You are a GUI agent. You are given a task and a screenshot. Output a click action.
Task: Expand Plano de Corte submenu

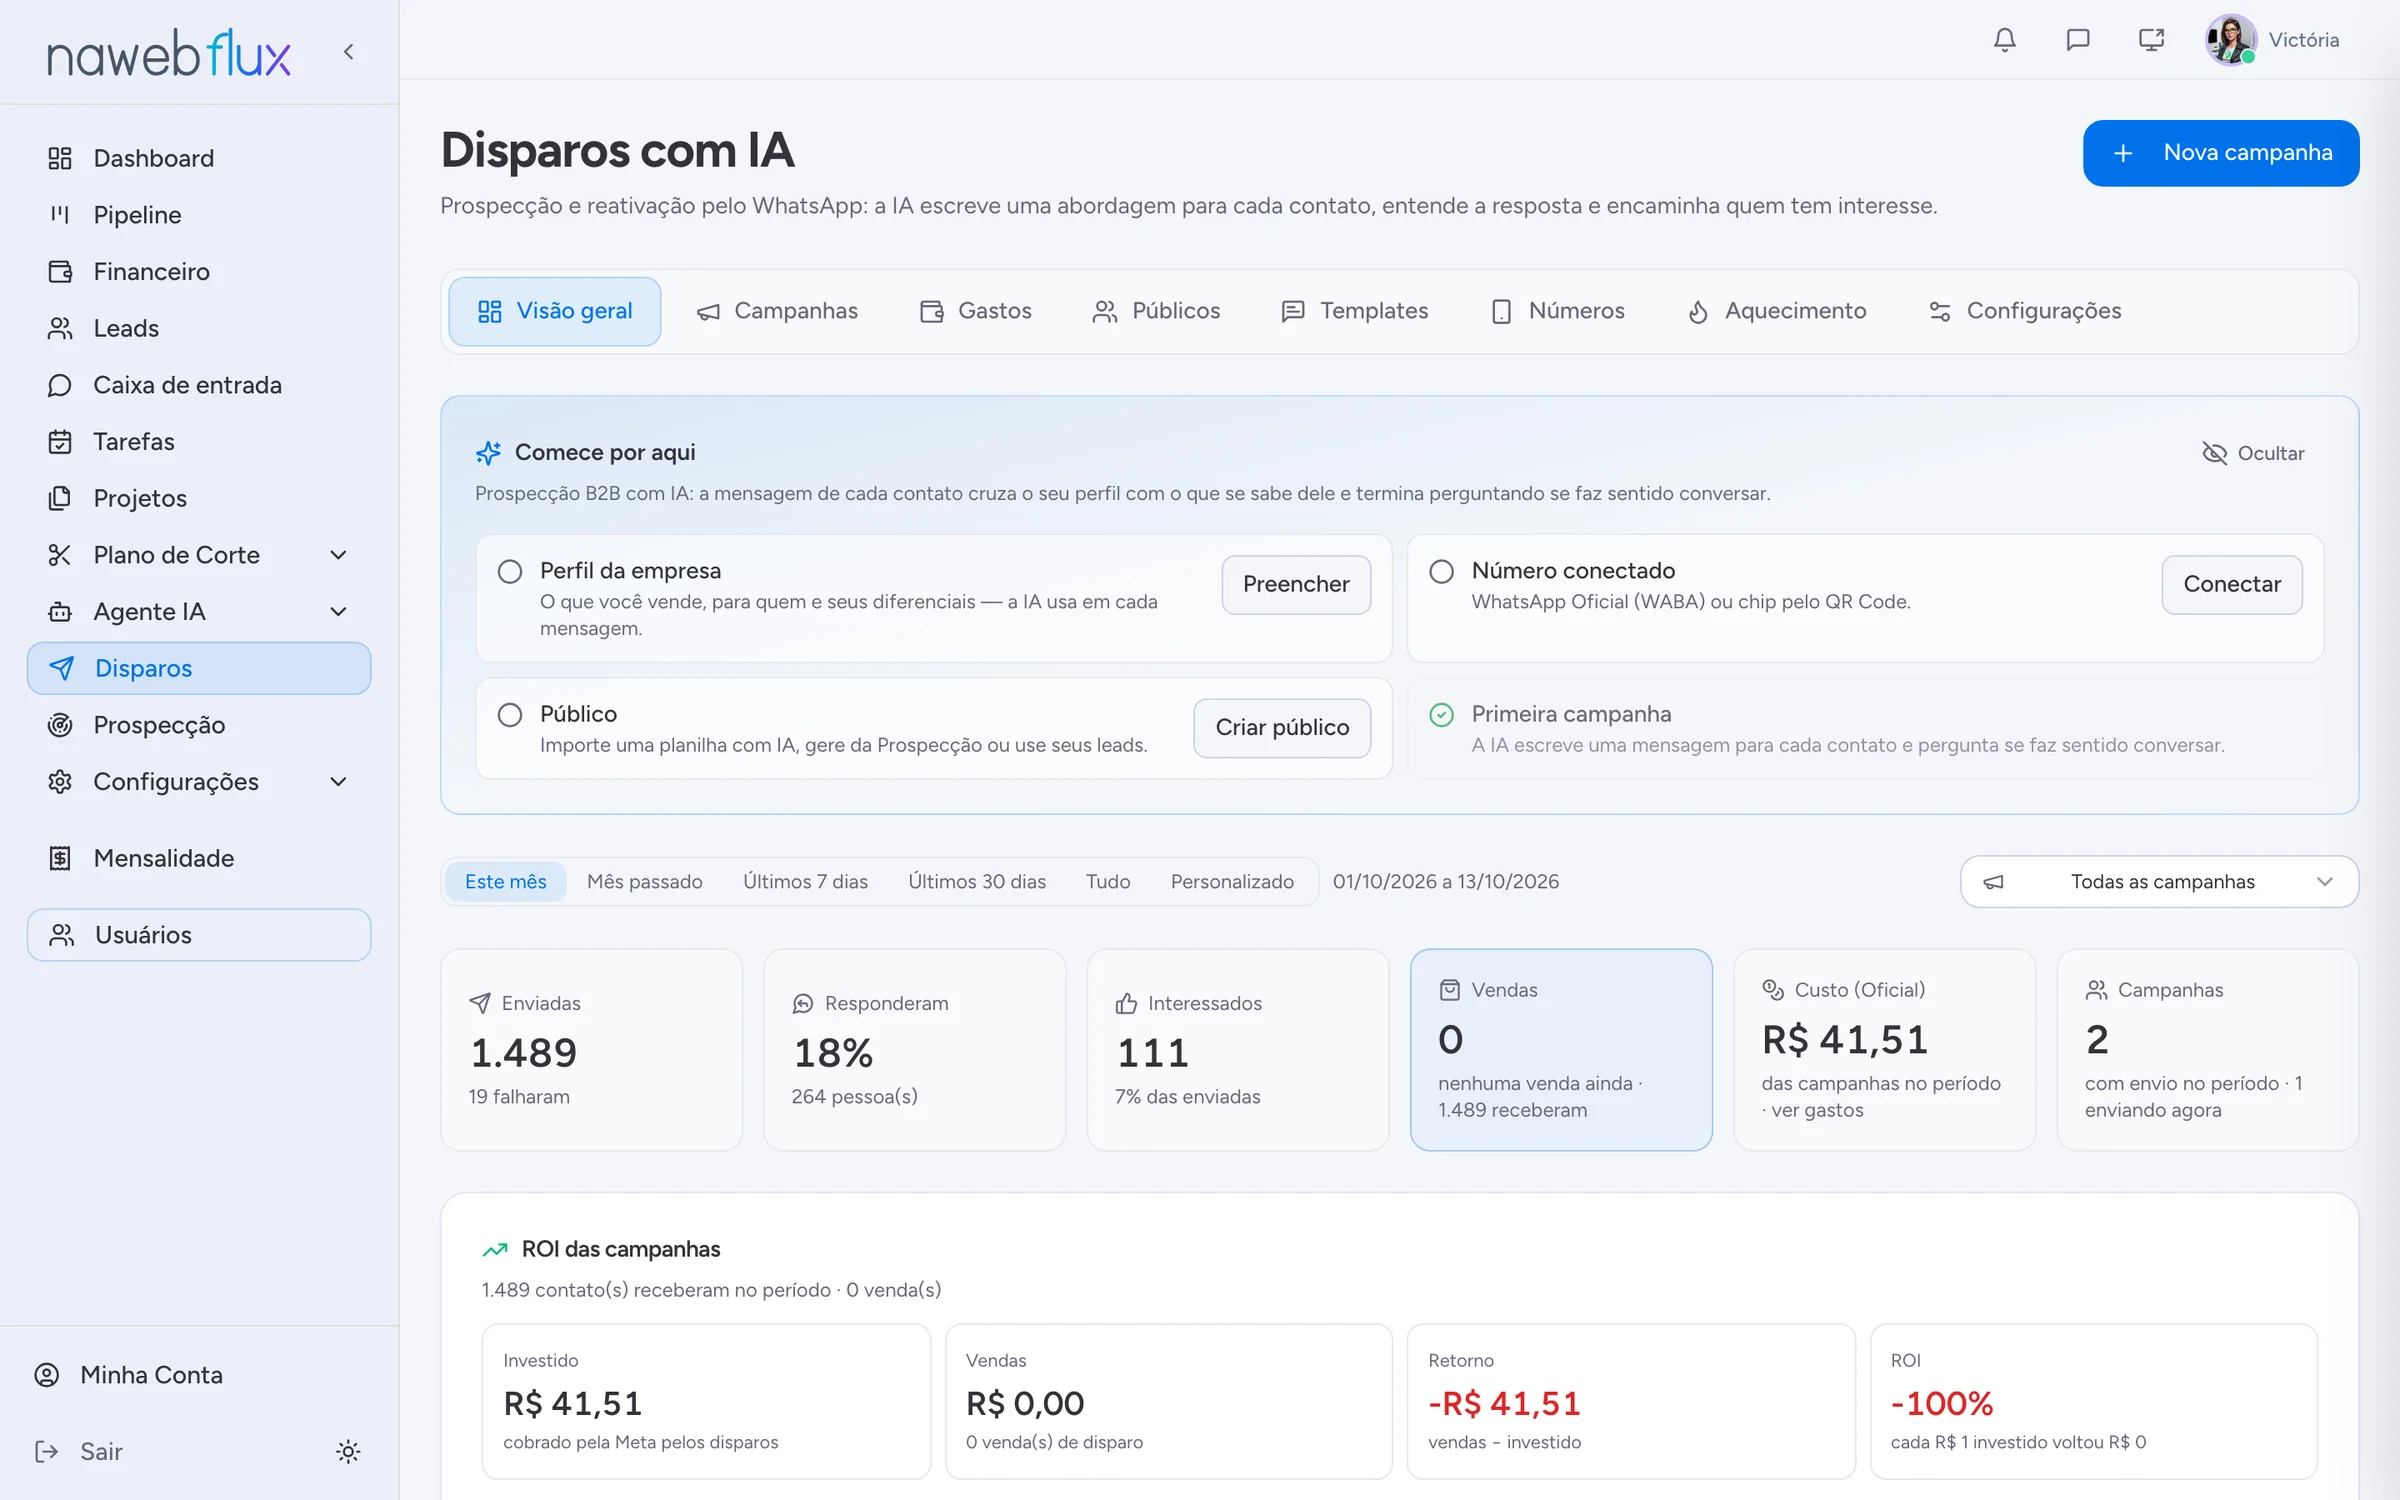point(338,555)
